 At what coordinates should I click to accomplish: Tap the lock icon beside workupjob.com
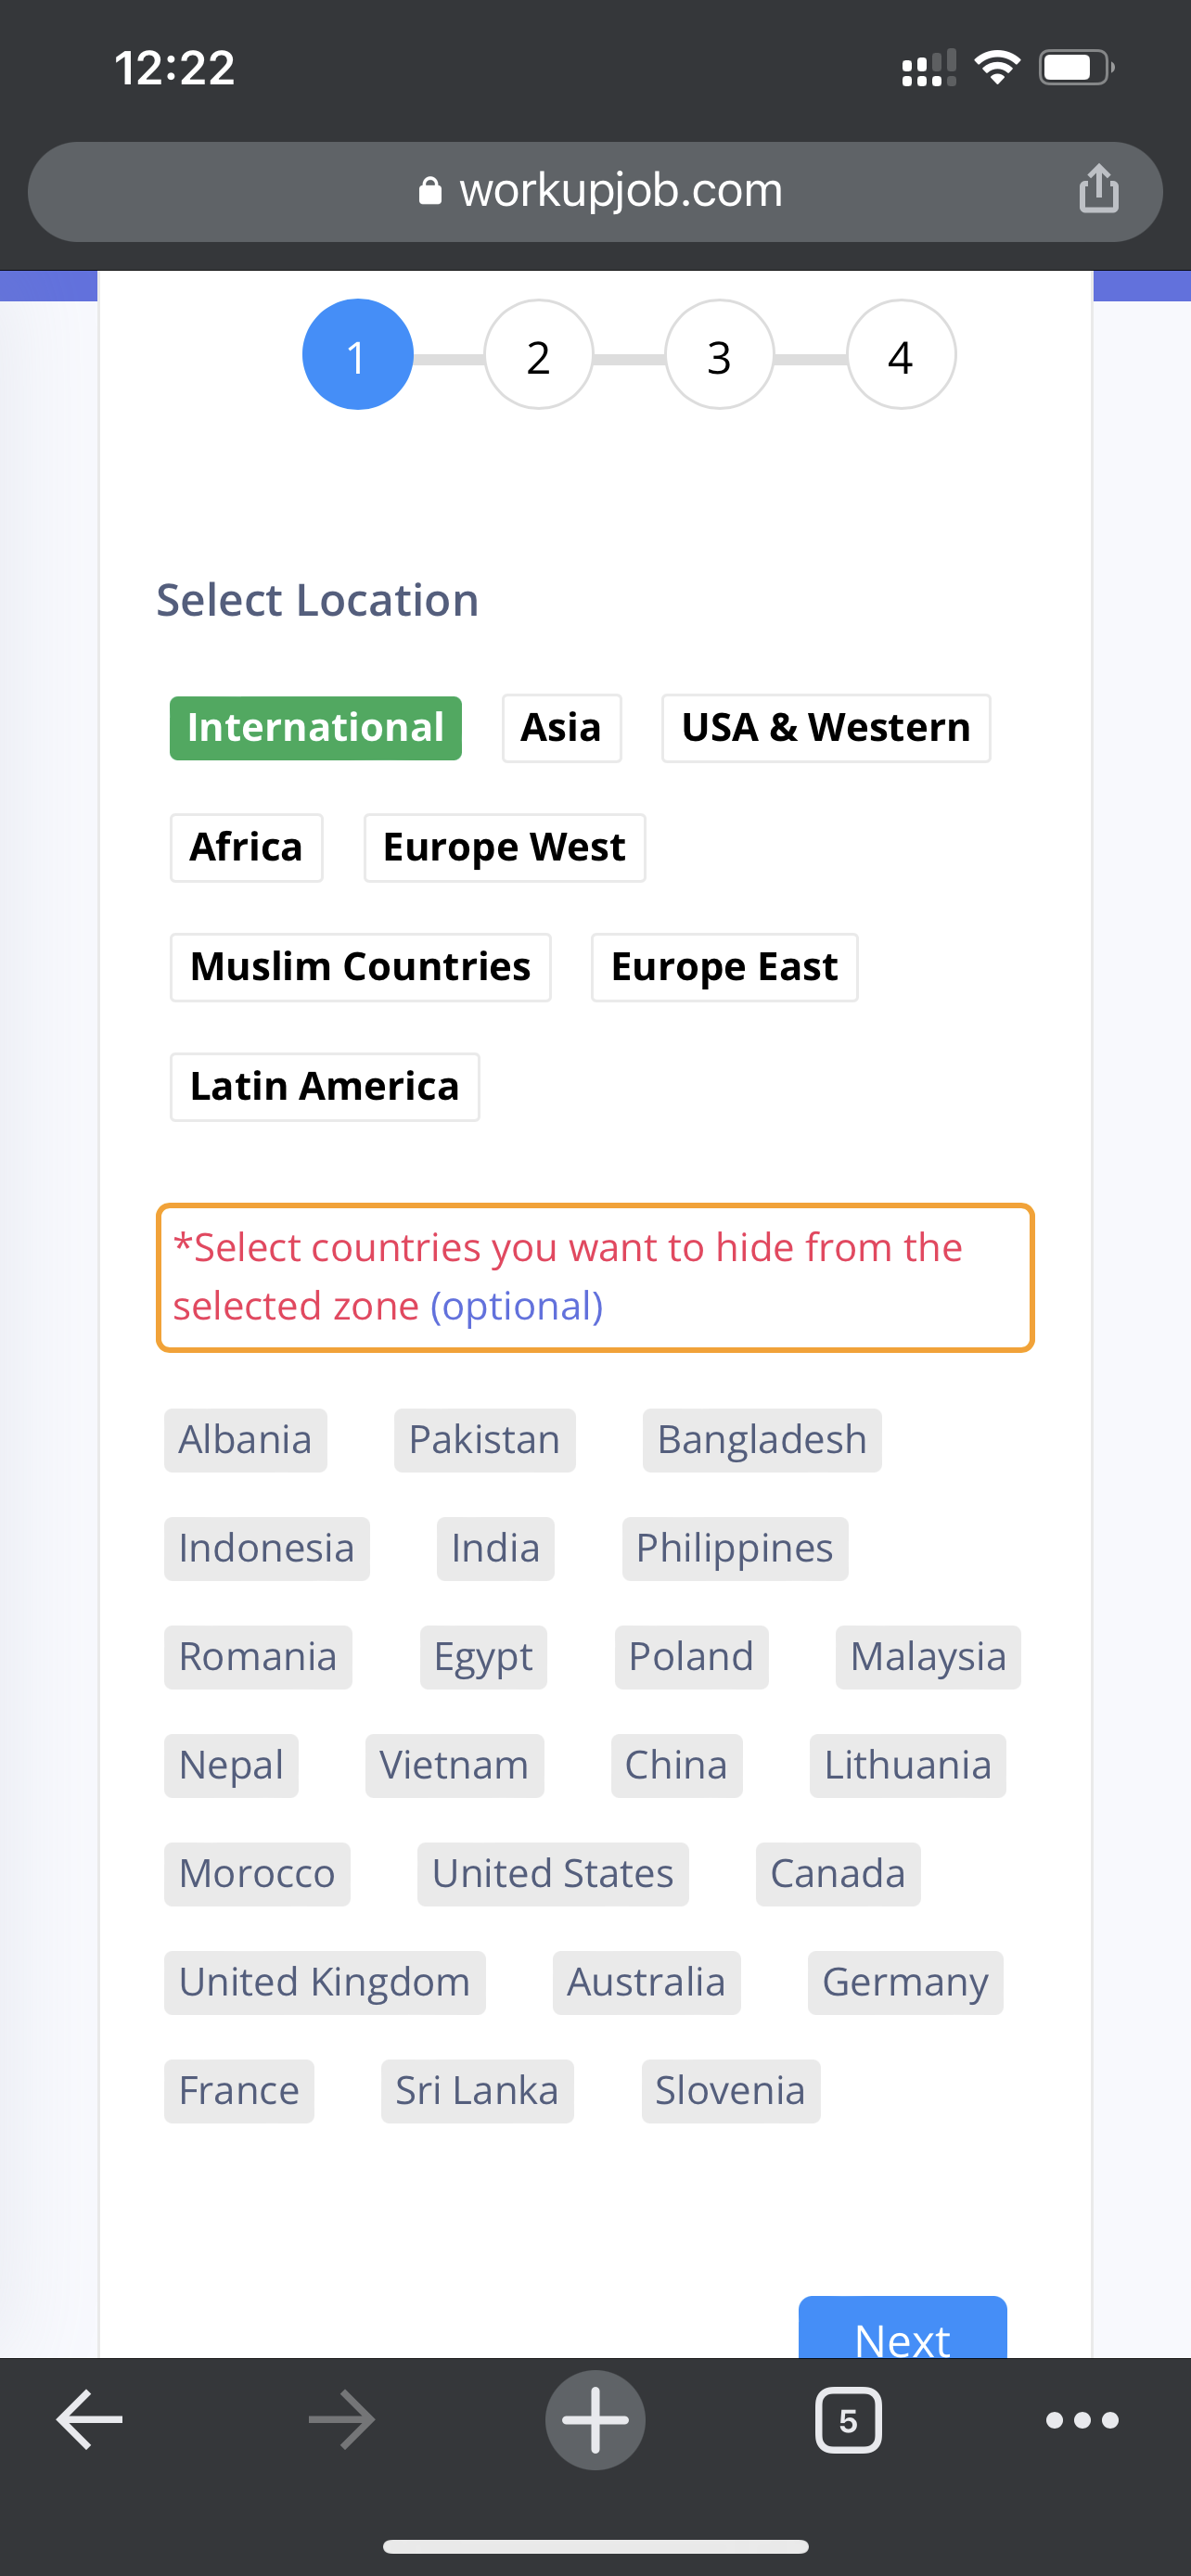click(430, 190)
